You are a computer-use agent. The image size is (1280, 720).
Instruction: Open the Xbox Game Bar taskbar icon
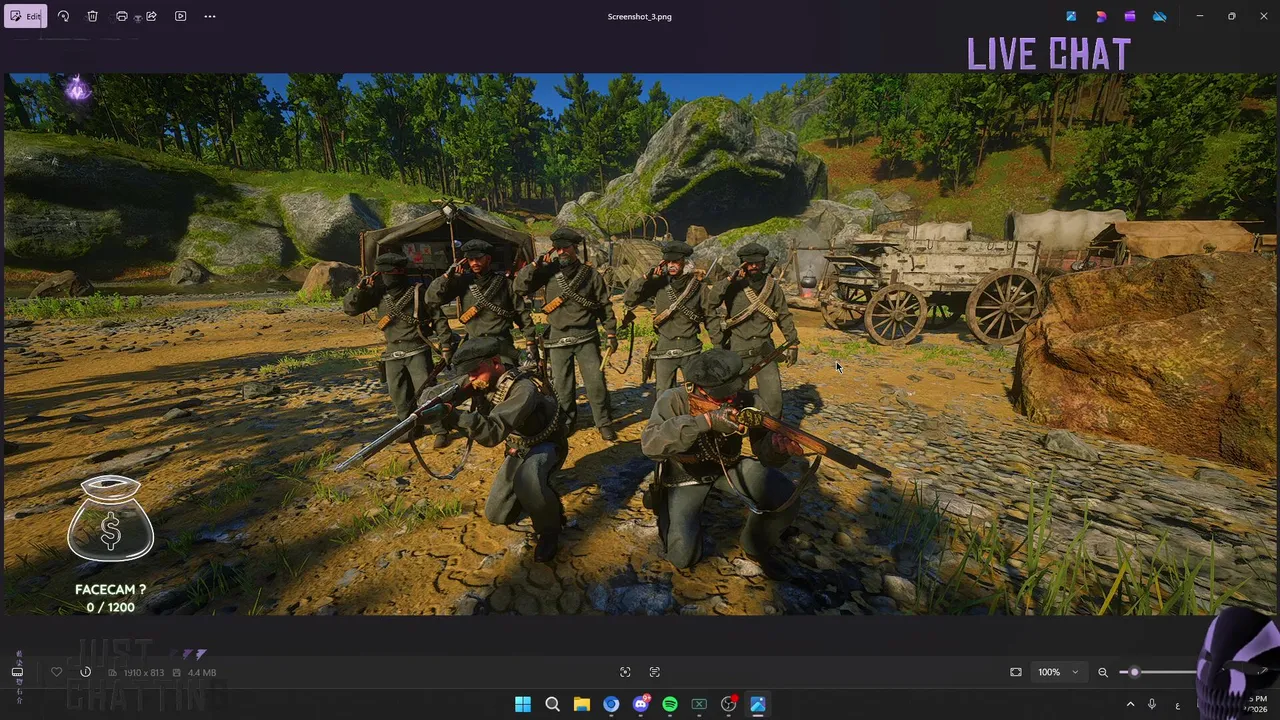[x=699, y=704]
